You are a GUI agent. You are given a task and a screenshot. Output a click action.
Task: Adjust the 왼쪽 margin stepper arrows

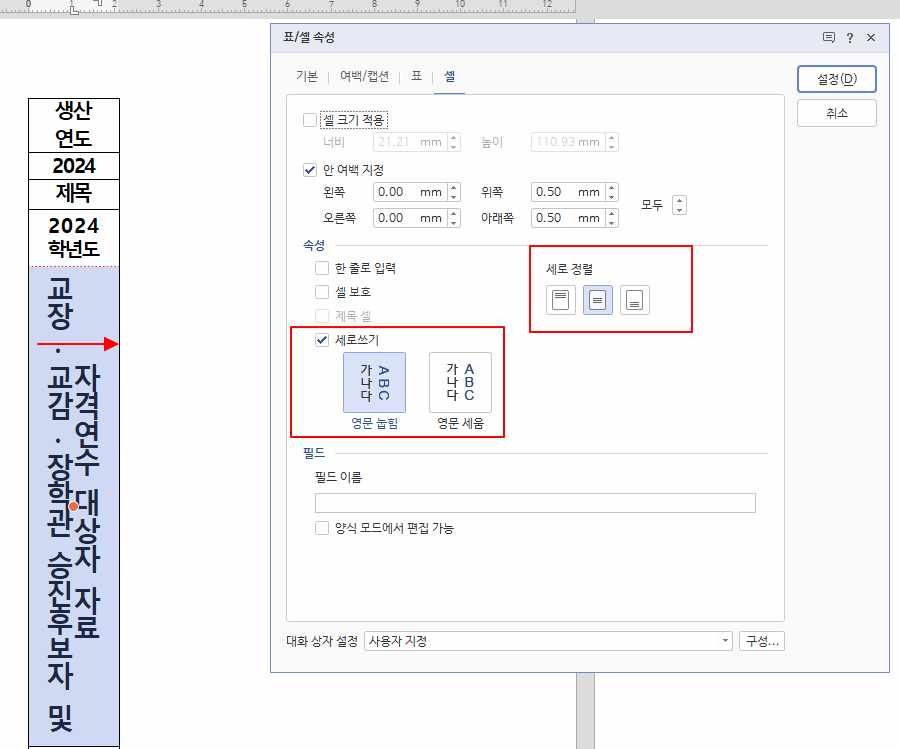[x=454, y=192]
